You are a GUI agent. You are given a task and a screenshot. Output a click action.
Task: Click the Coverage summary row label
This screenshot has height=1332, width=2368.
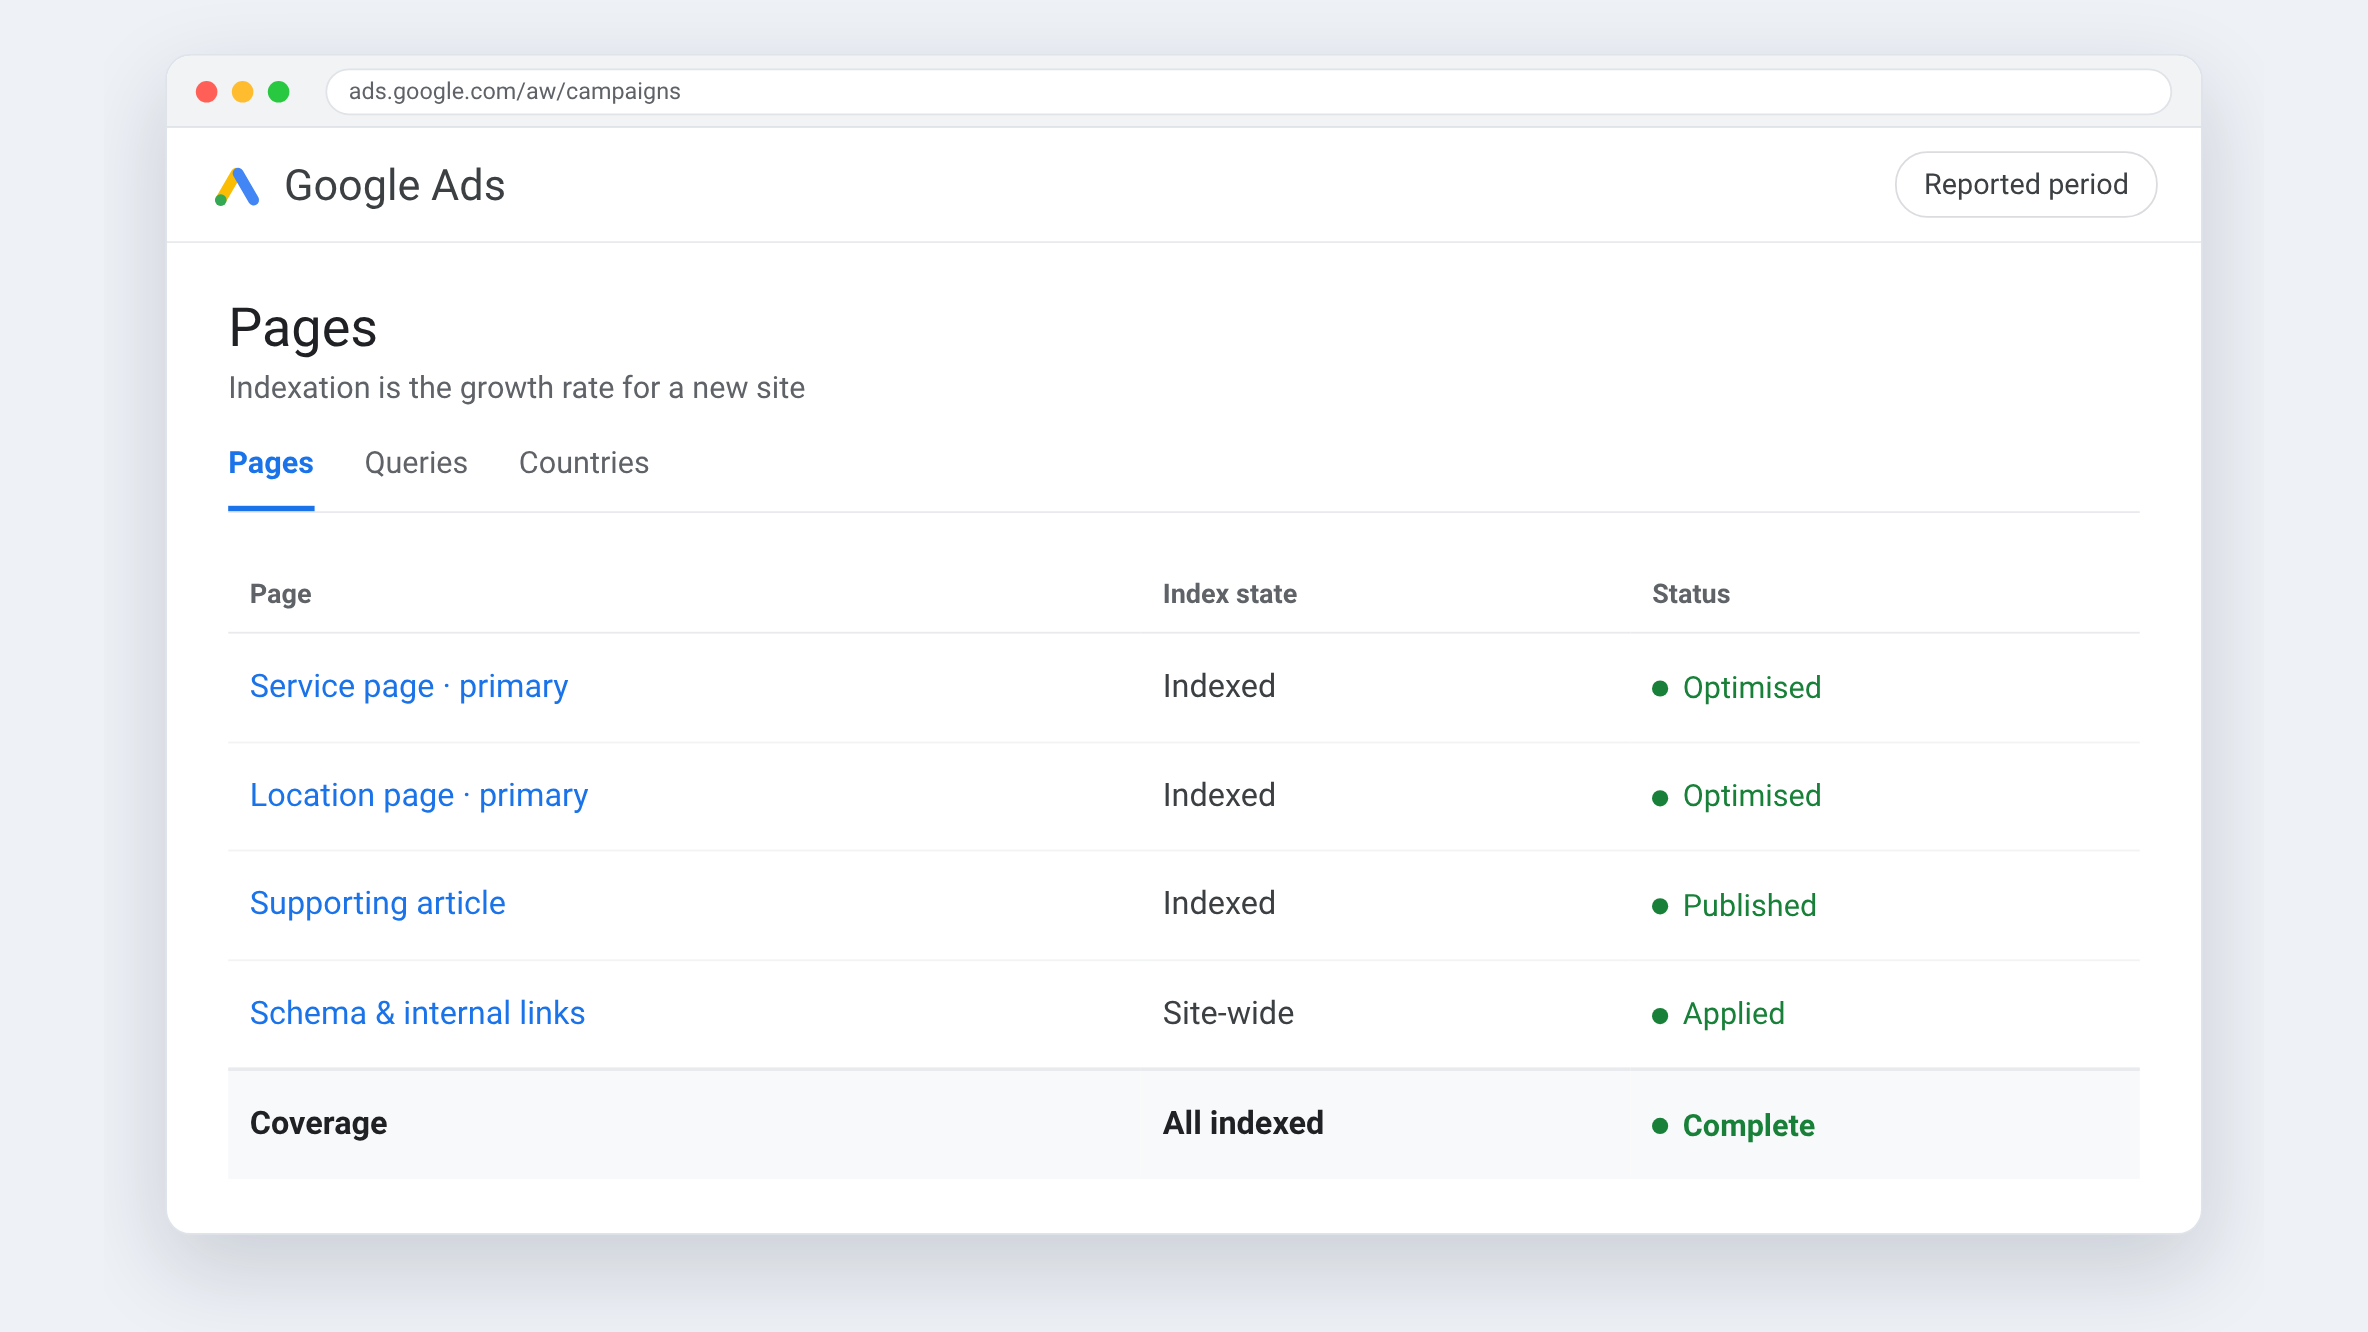(x=318, y=1124)
